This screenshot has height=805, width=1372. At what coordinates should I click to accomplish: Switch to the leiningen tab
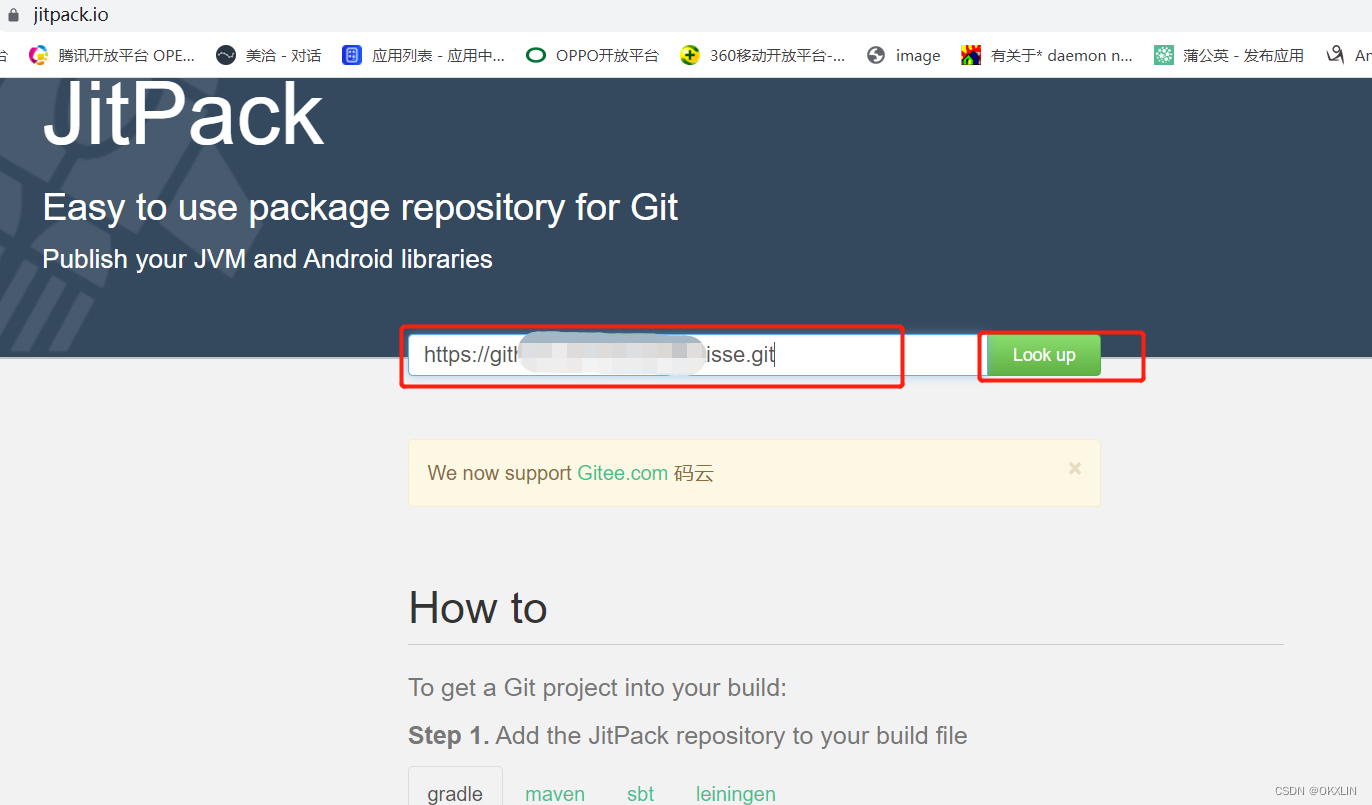pos(736,794)
